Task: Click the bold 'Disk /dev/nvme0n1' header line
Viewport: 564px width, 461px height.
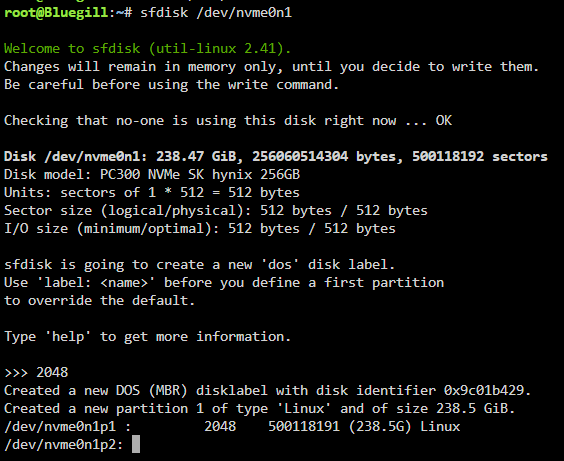Action: (x=276, y=156)
